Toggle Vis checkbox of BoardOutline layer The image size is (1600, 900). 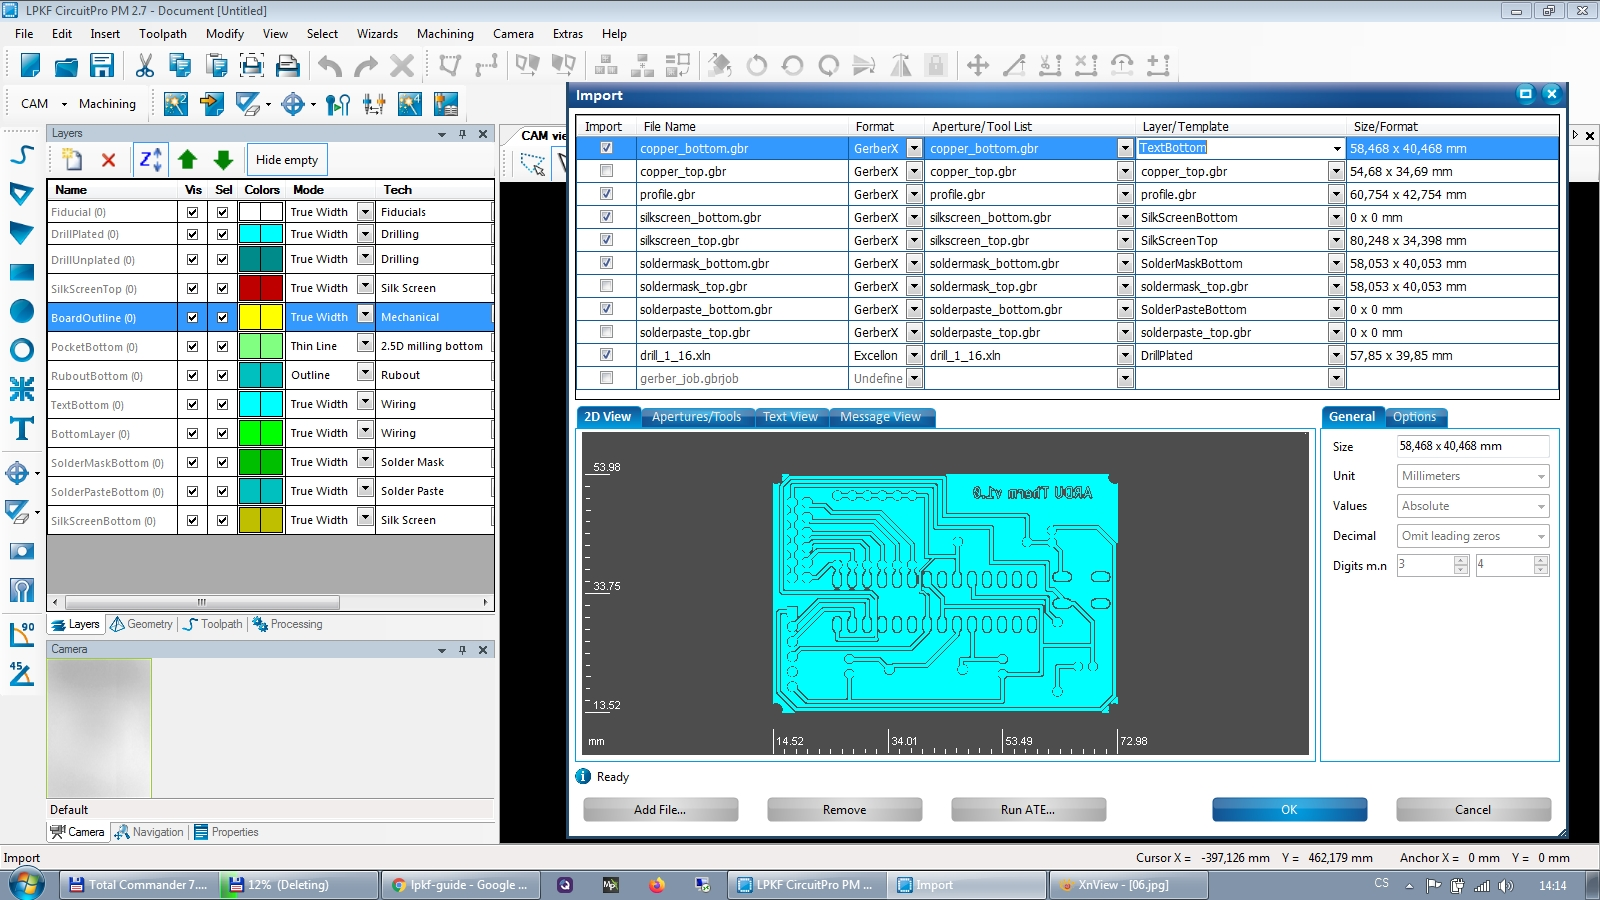pos(193,317)
